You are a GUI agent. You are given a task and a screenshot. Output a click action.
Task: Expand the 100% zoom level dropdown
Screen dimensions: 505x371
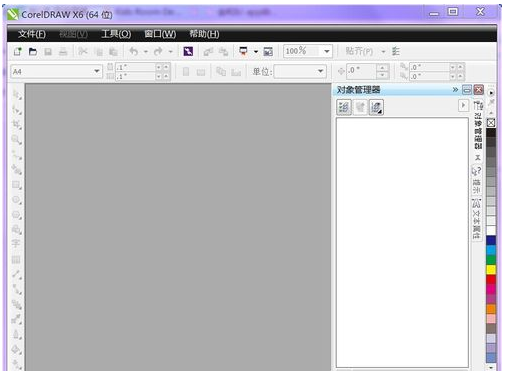327,51
